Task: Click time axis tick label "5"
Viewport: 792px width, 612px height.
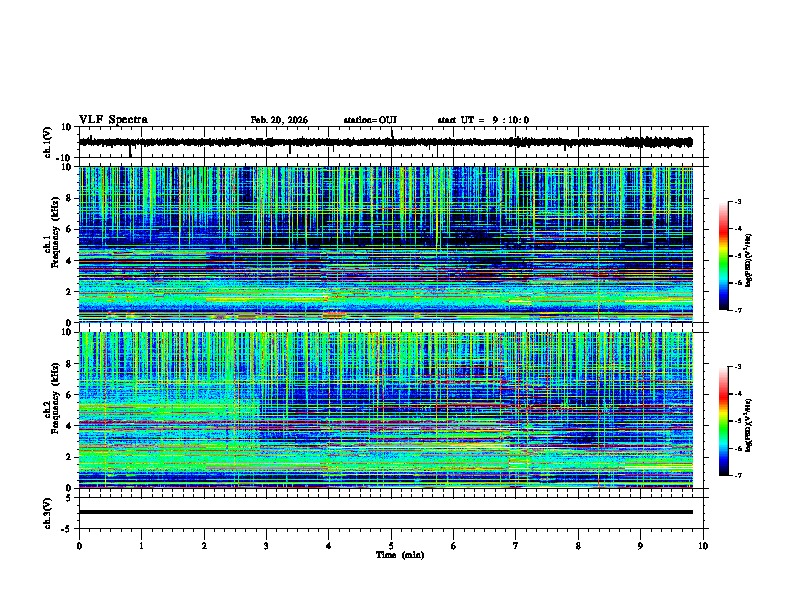Action: click(391, 546)
